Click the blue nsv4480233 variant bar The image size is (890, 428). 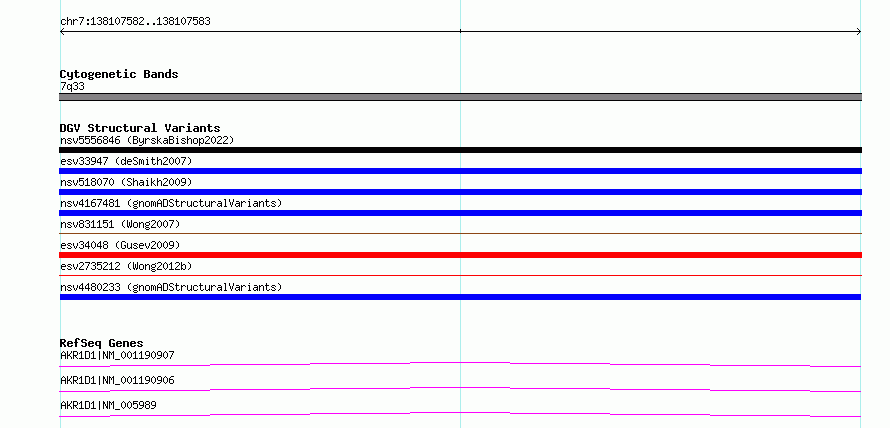460,297
